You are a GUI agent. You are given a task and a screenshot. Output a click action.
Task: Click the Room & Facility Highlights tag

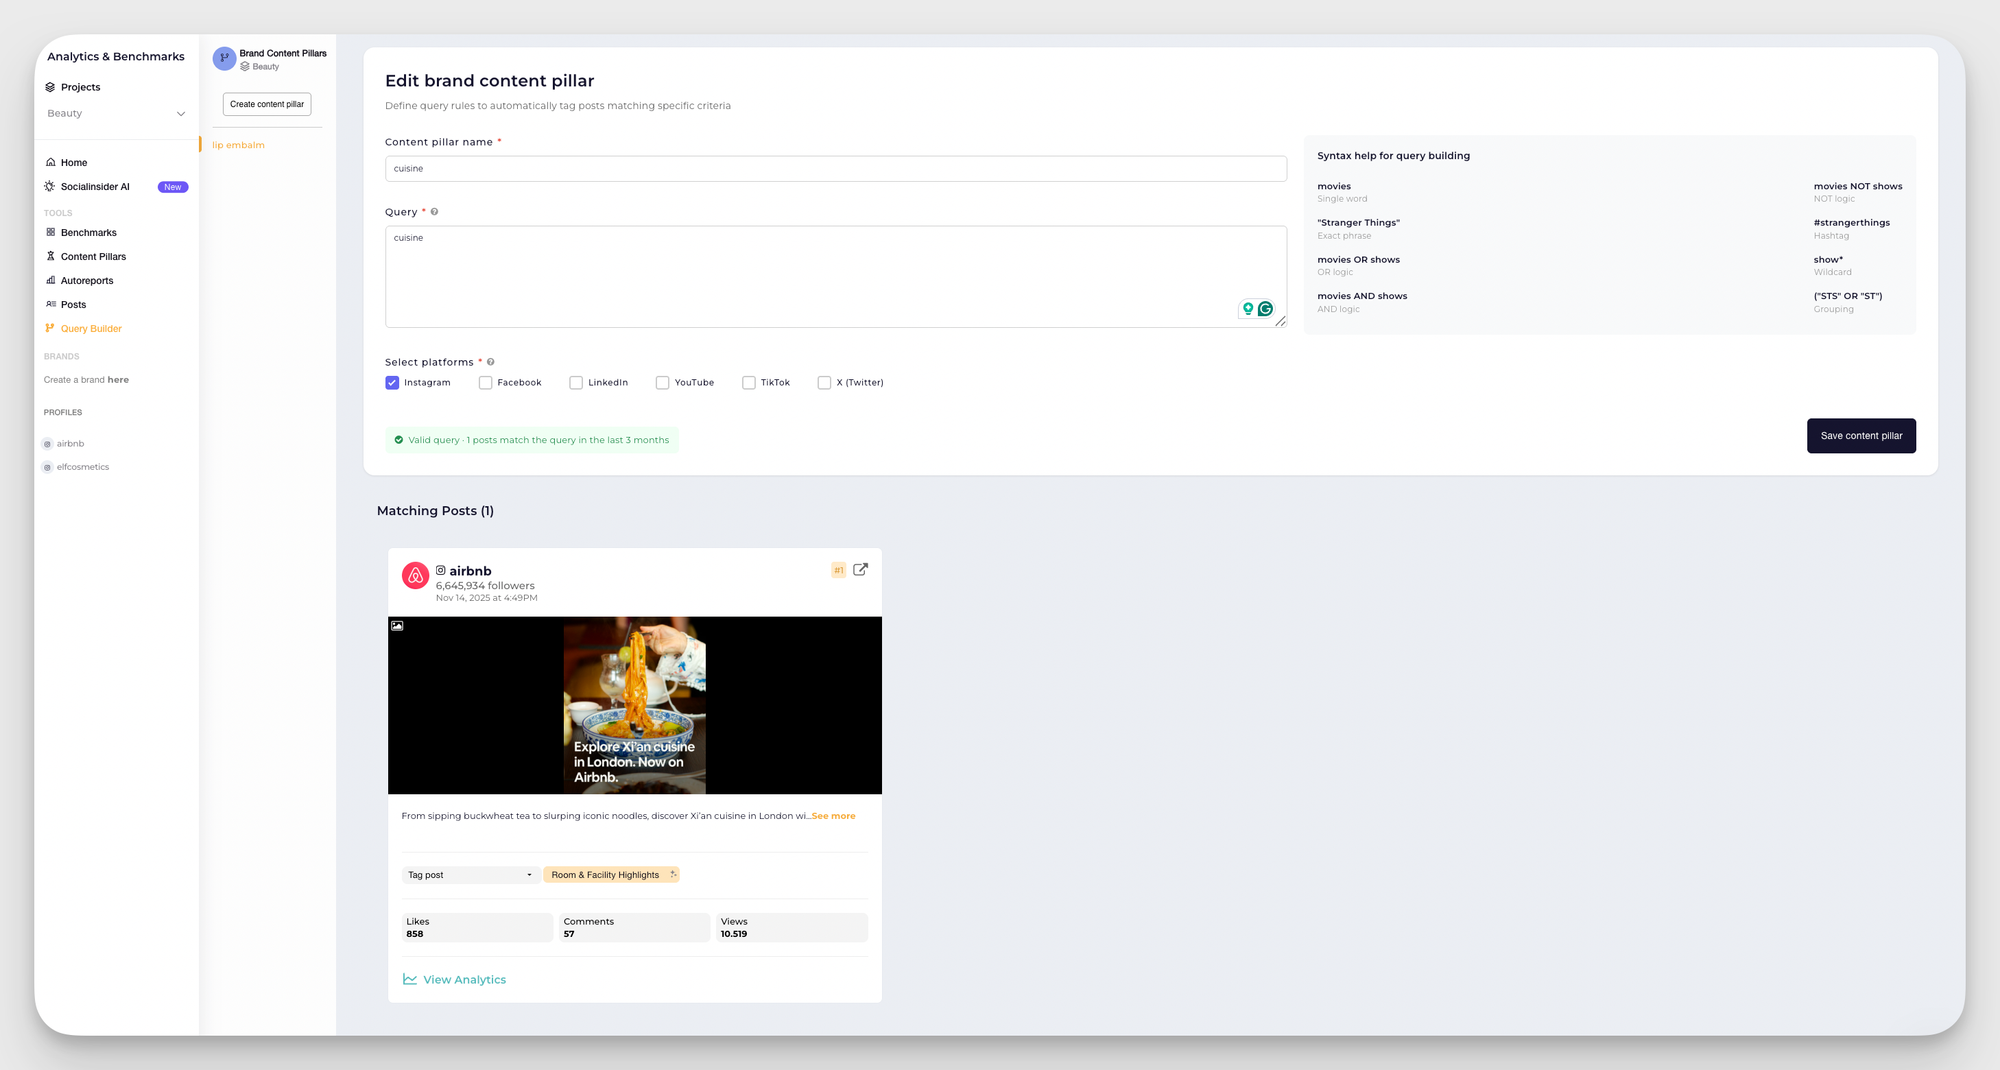pyautogui.click(x=605, y=874)
